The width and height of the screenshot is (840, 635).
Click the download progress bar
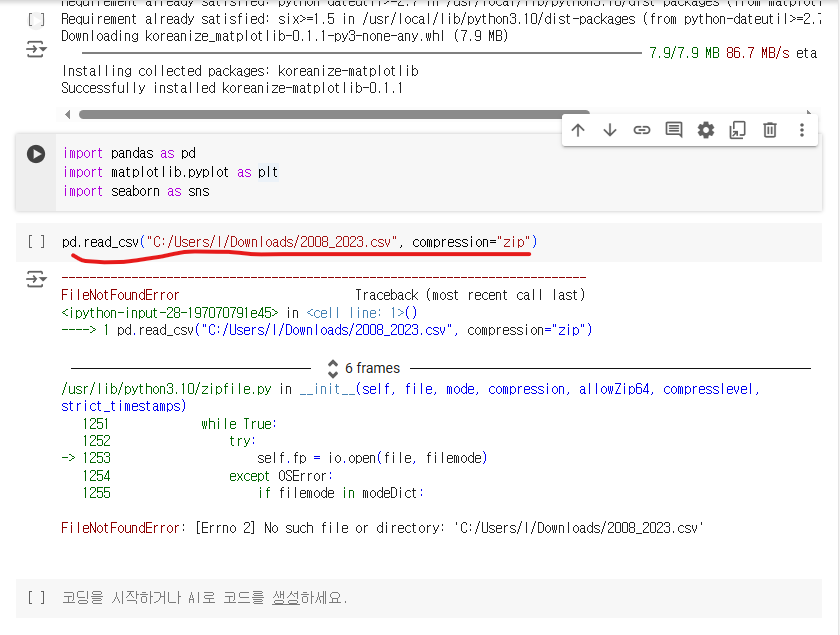(362, 53)
